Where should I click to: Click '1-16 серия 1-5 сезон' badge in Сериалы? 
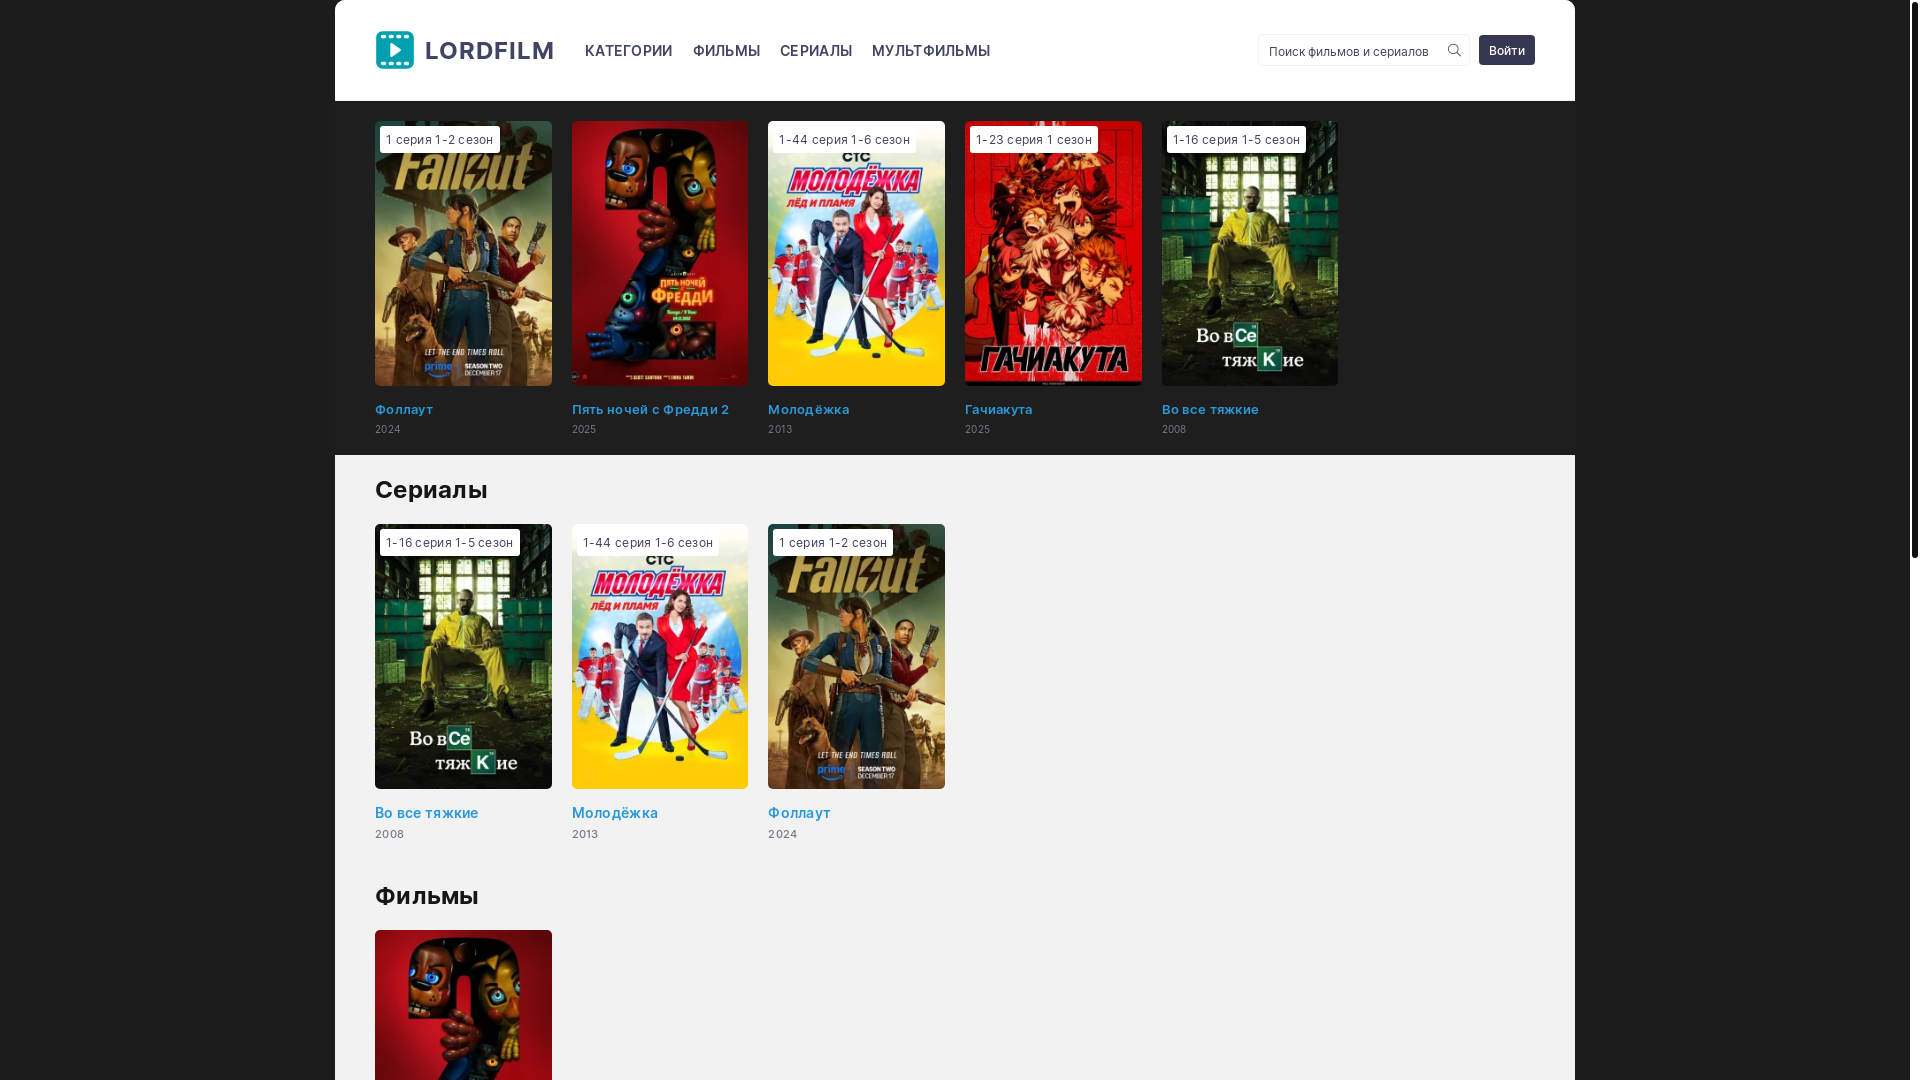tap(450, 542)
